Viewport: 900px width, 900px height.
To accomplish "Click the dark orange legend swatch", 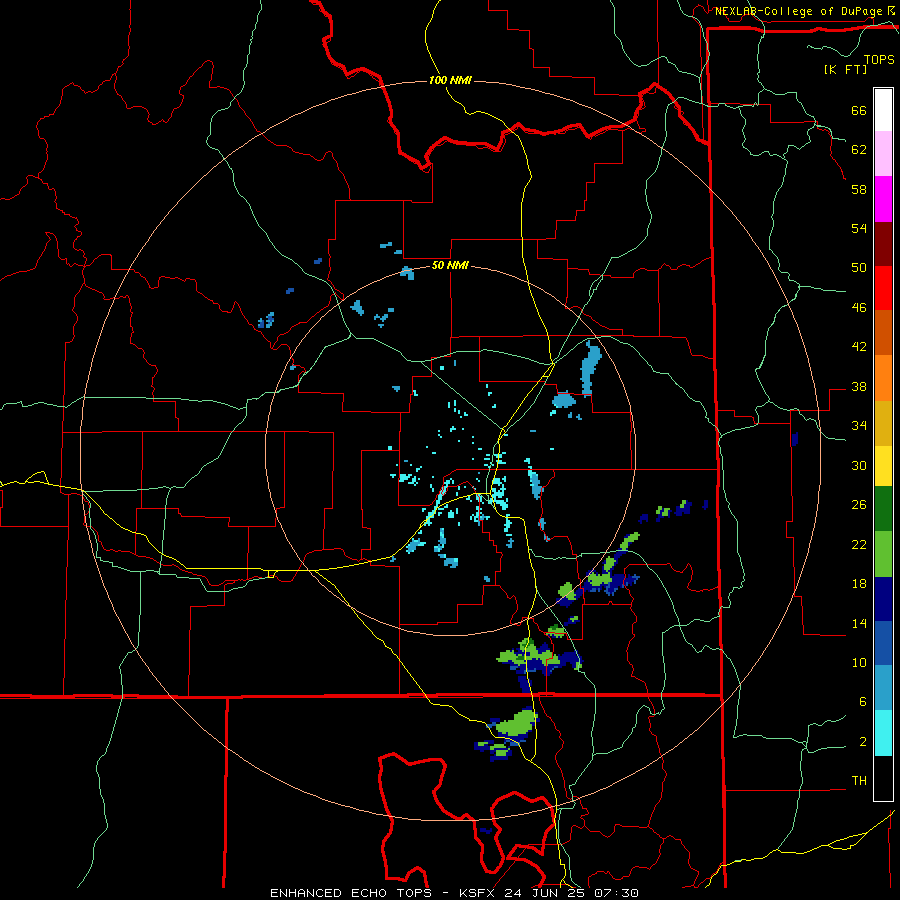I will tap(883, 333).
